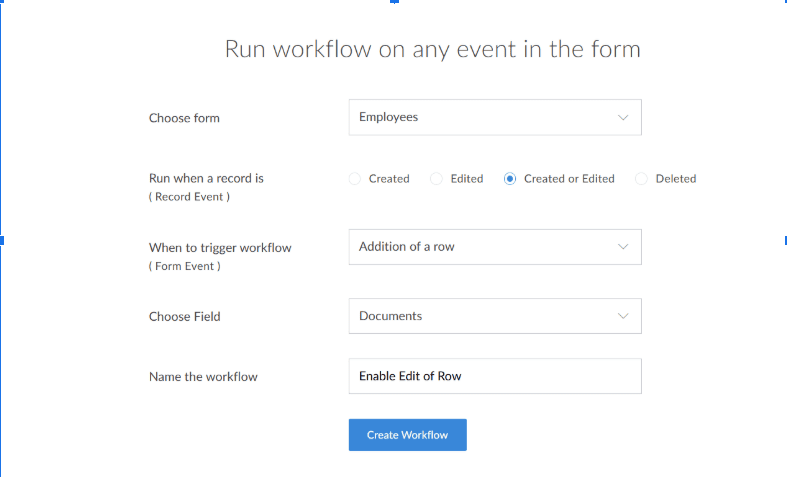Image resolution: width=787 pixels, height=477 pixels.
Task: Click chevron in Addition of a row box
Action: click(x=623, y=247)
